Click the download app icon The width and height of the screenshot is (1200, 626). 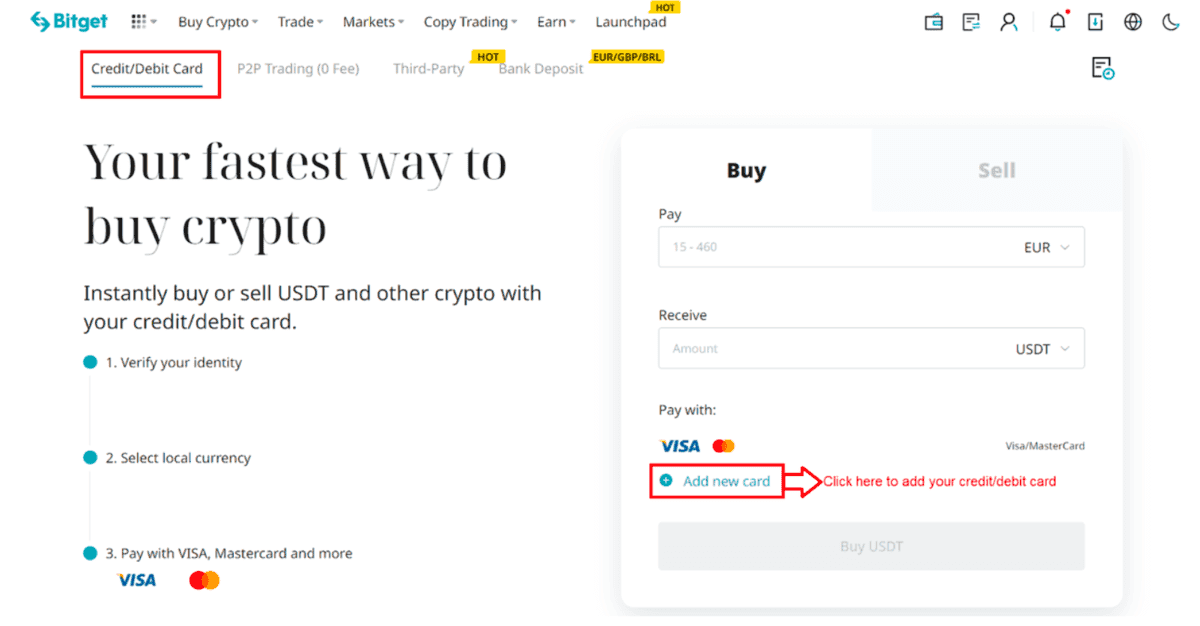[x=1096, y=22]
